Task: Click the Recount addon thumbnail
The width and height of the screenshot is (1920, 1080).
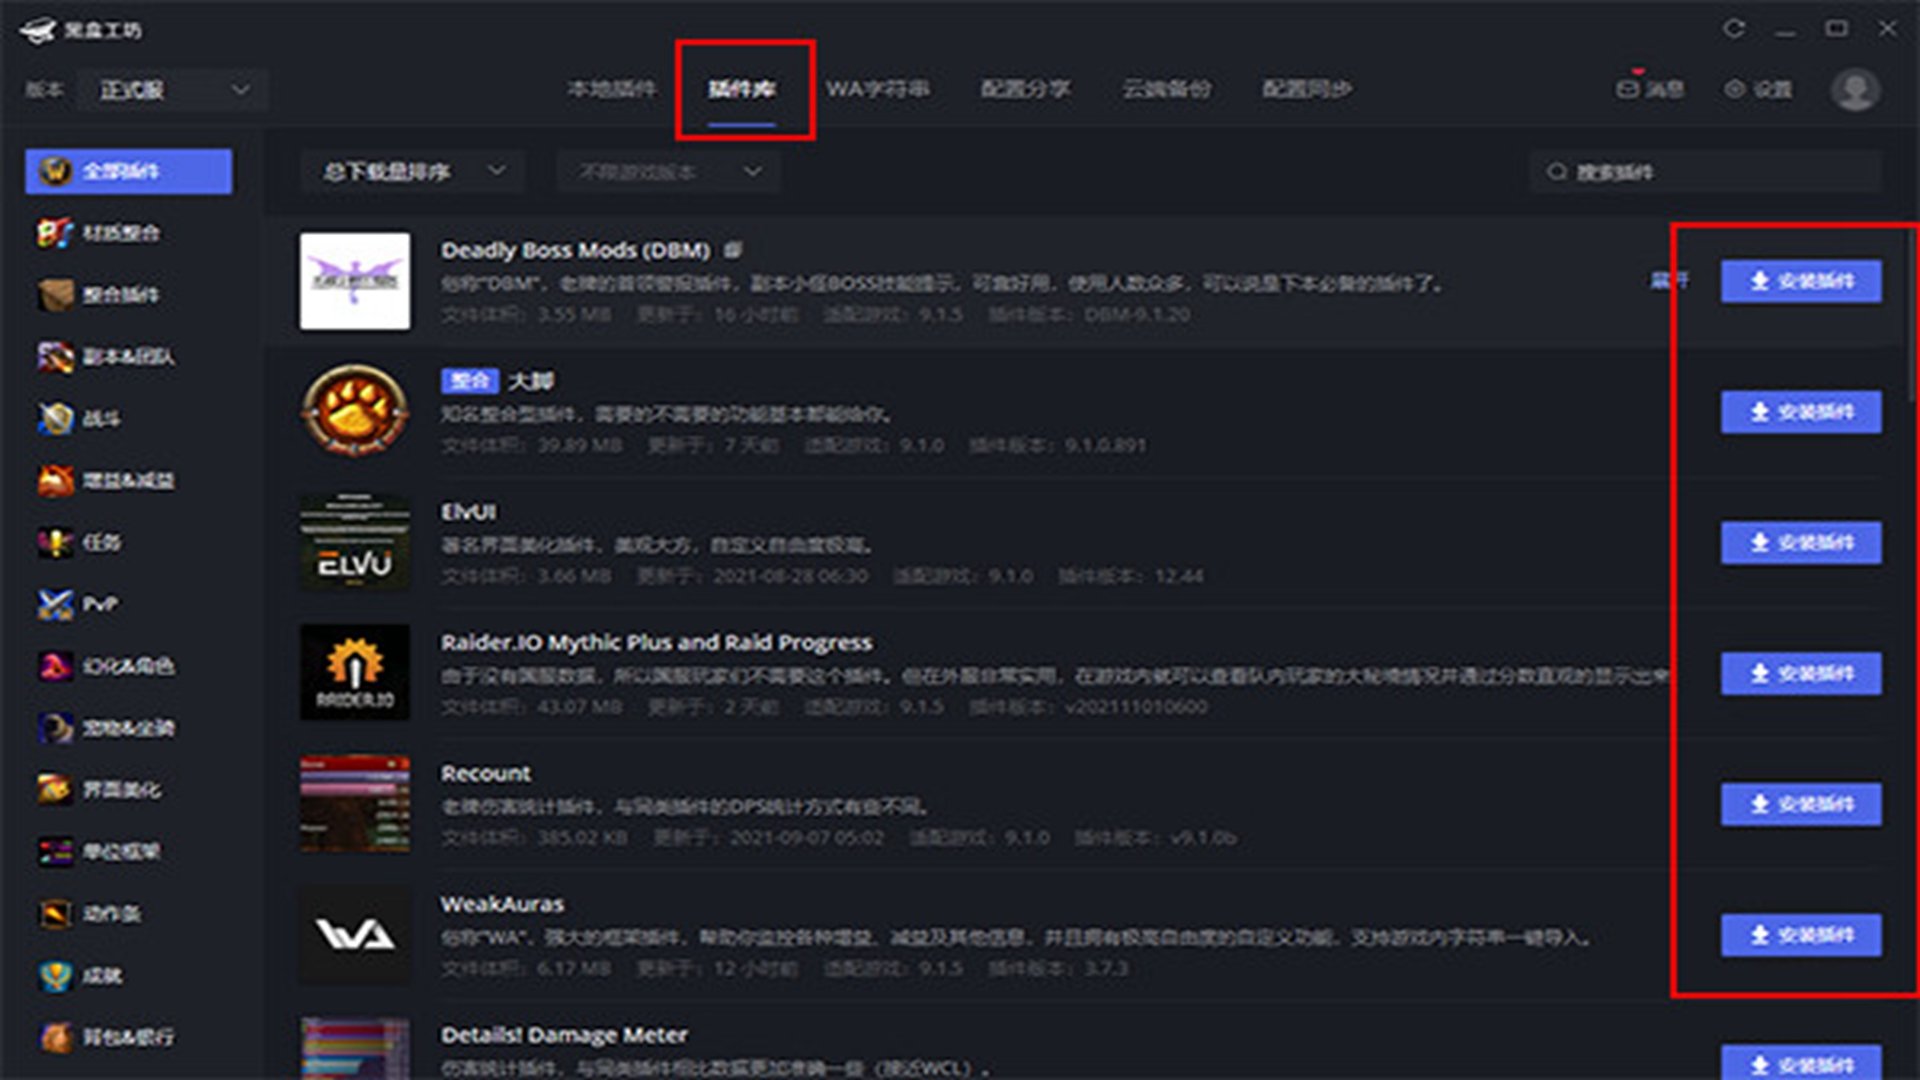Action: coord(354,804)
